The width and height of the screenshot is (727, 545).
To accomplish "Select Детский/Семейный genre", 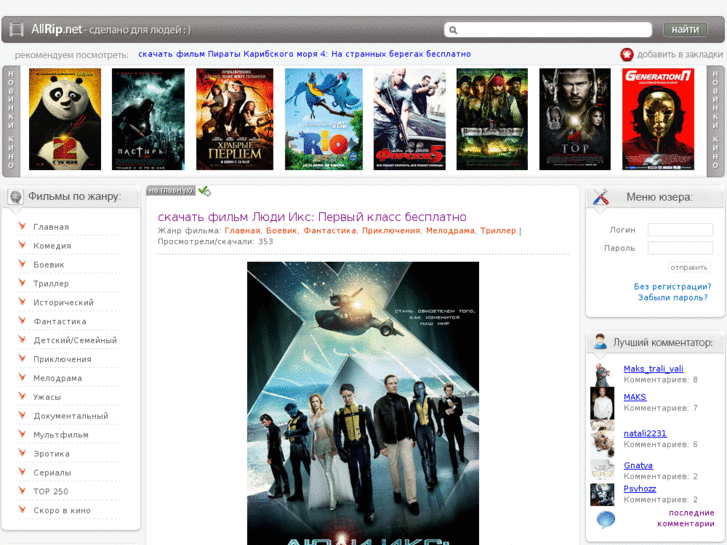I will 75,340.
